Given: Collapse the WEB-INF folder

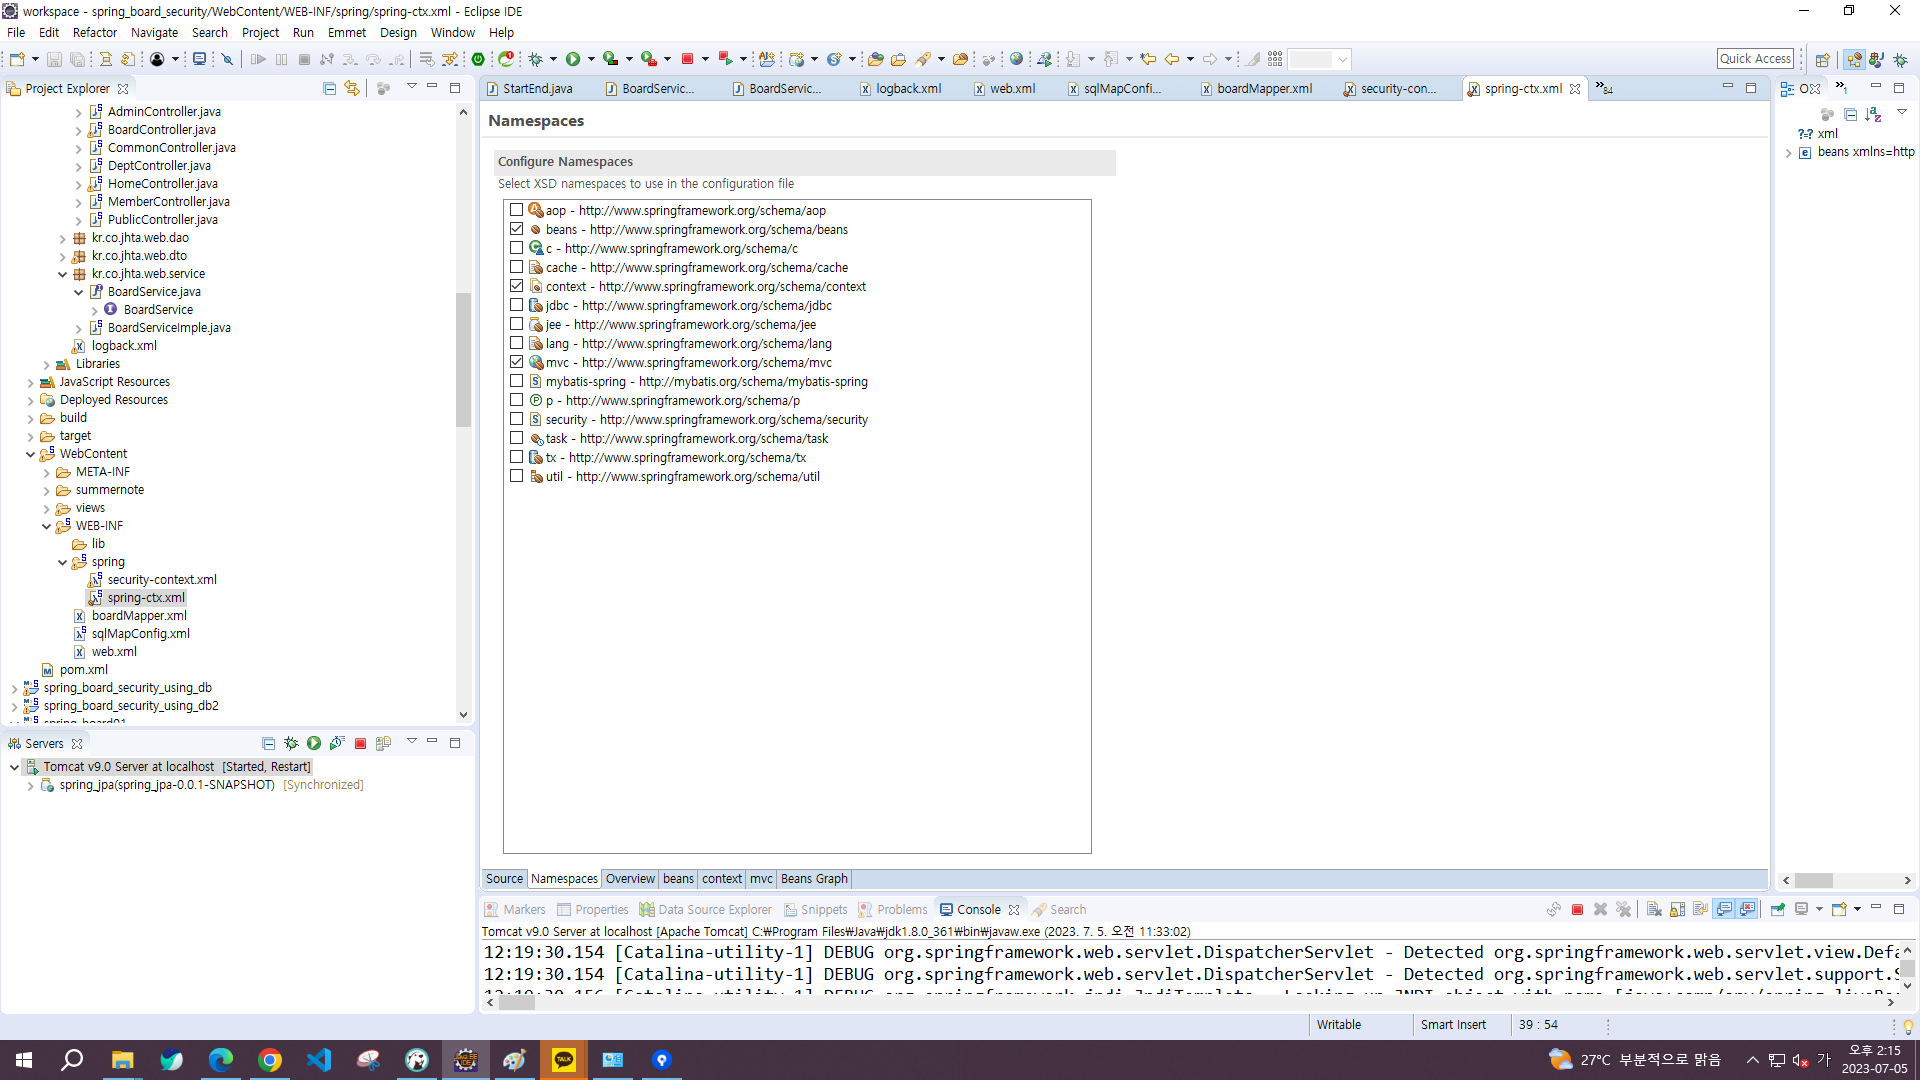Looking at the screenshot, I should [x=46, y=526].
